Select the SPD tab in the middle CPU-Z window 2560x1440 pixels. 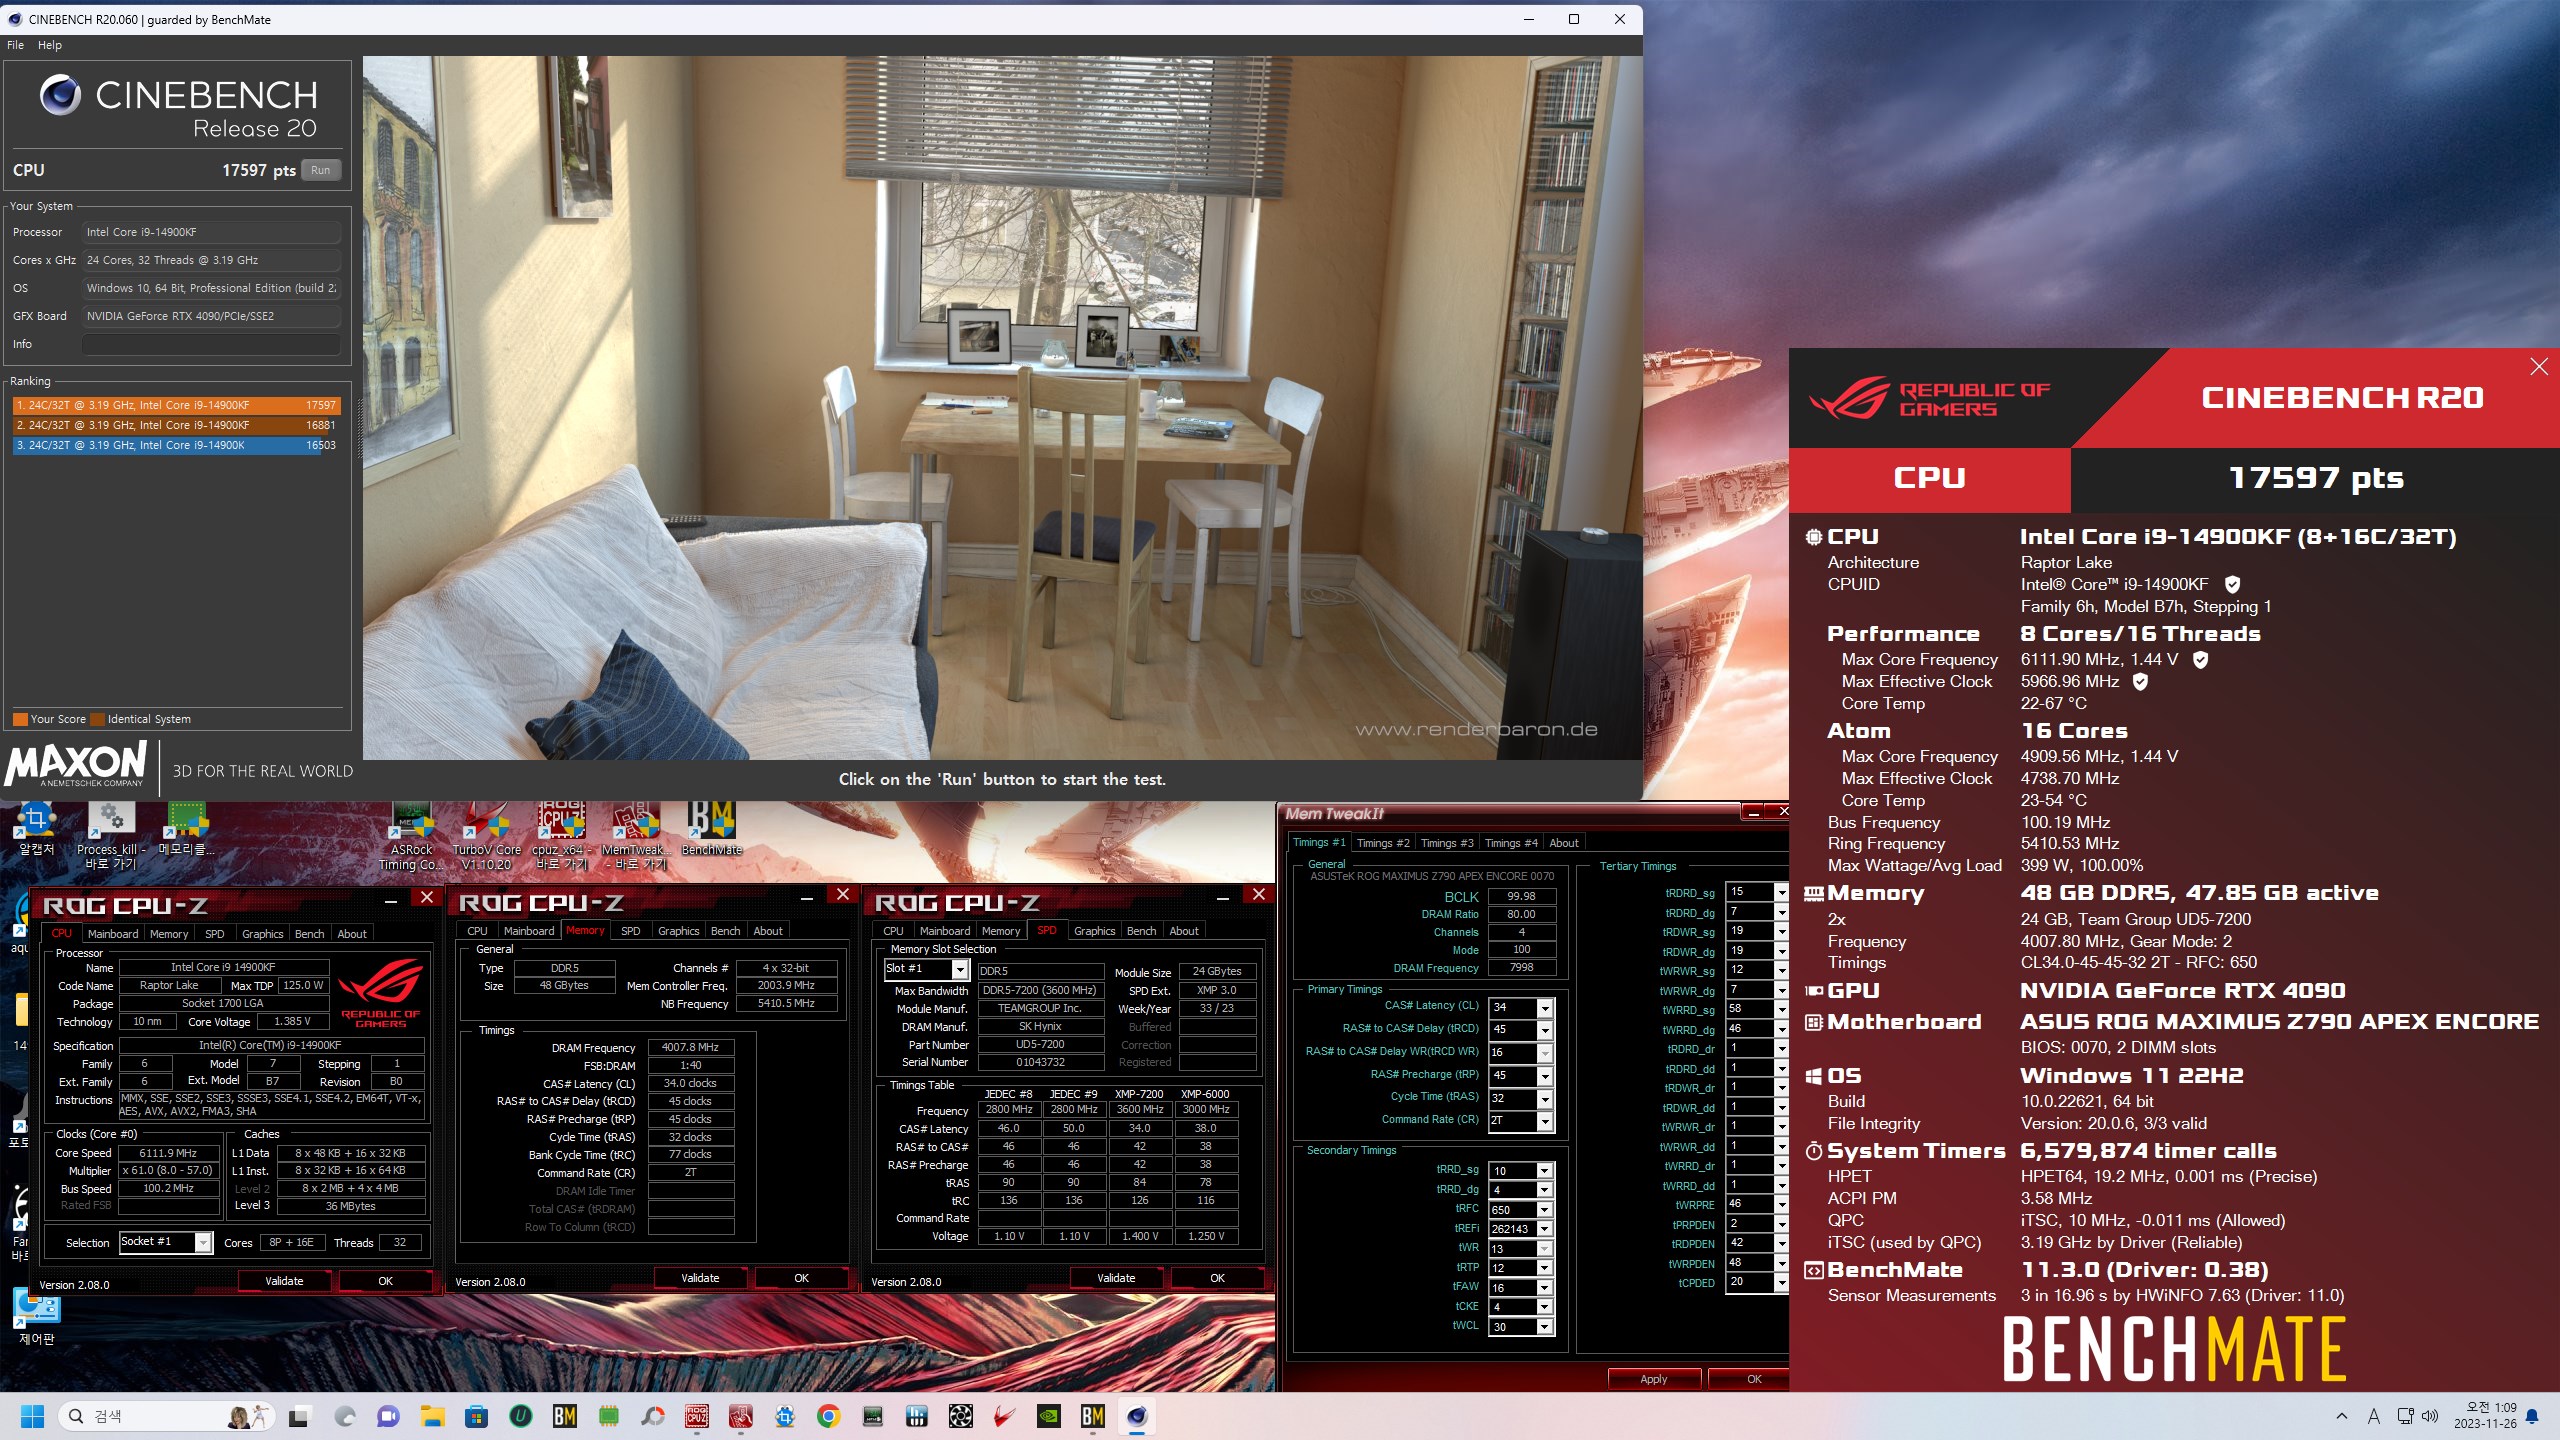point(631,931)
